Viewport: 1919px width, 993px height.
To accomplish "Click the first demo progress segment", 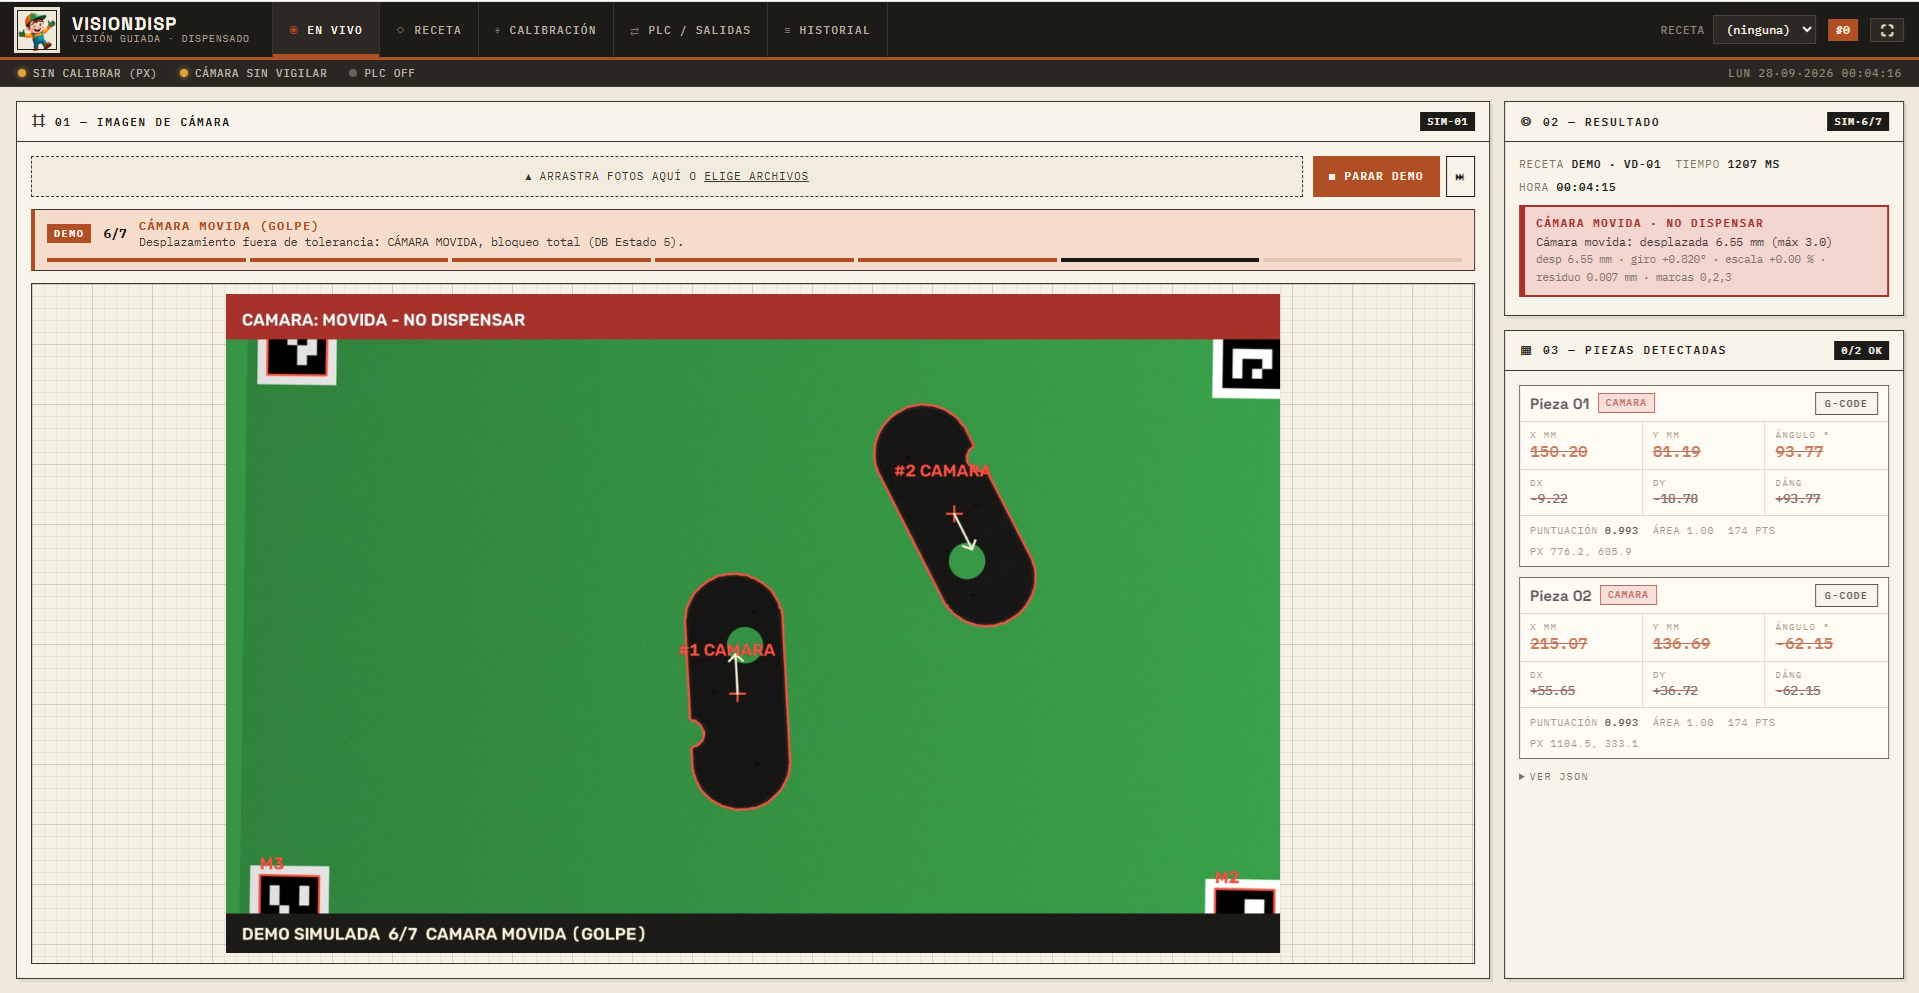I will (146, 260).
